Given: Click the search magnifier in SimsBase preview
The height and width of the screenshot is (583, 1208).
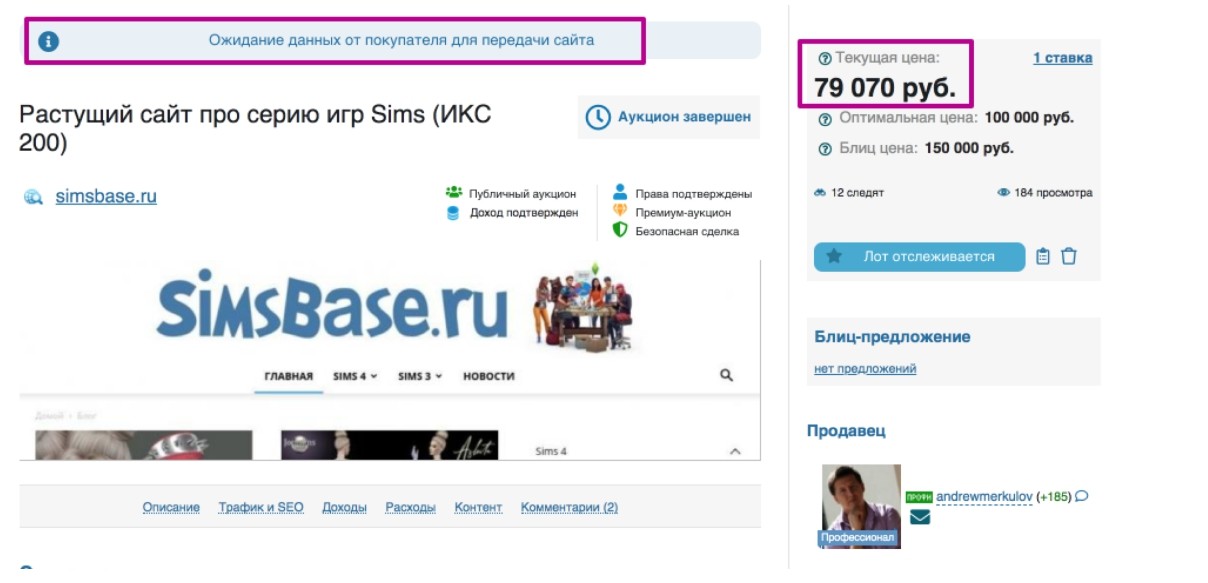Looking at the screenshot, I should coord(727,375).
